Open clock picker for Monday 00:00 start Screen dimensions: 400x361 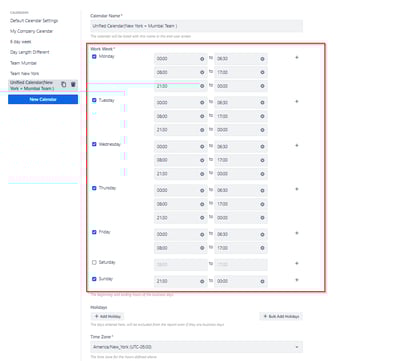click(x=202, y=59)
